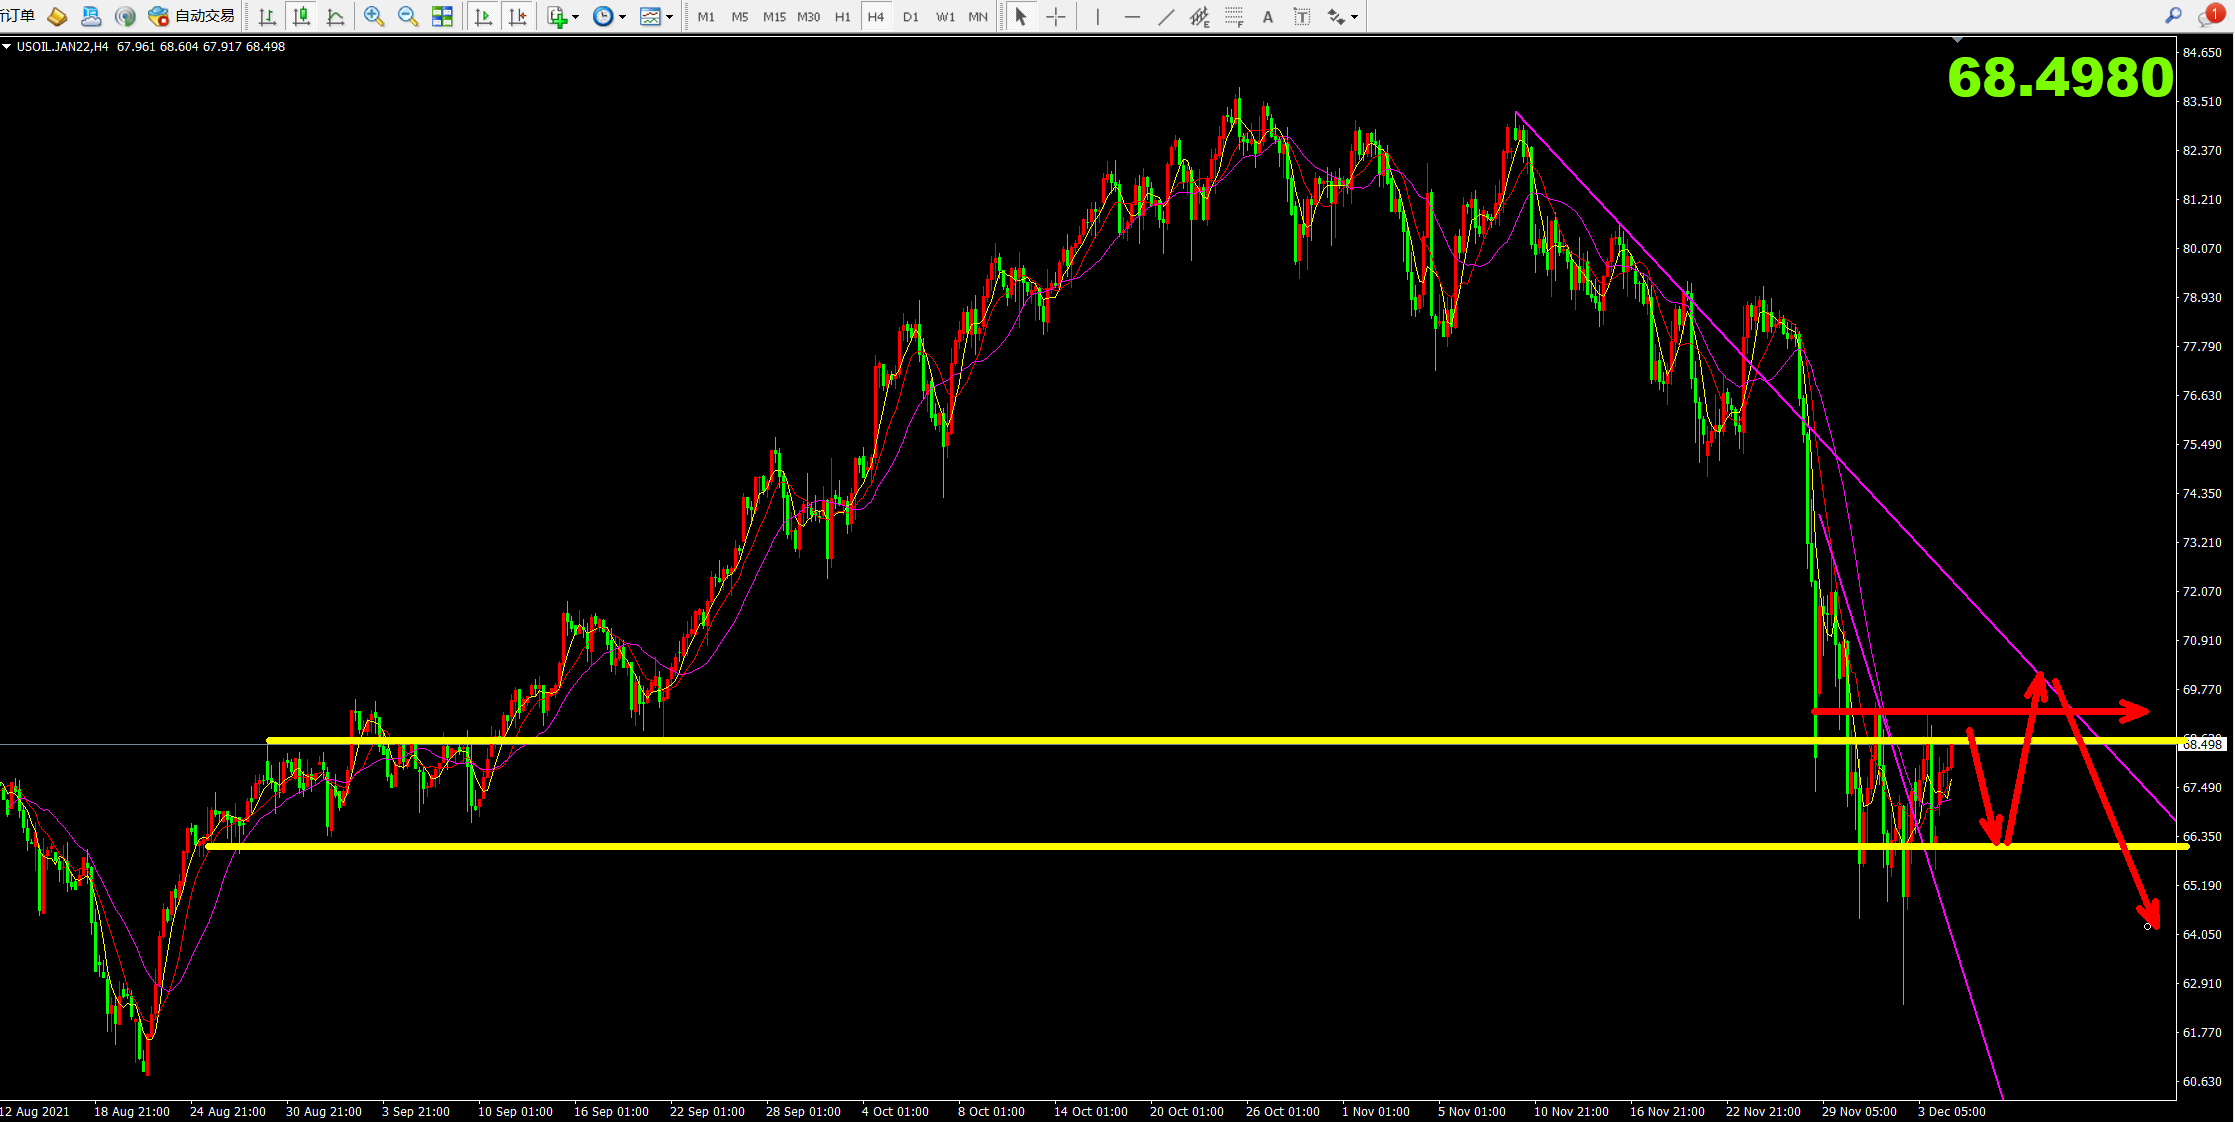Image resolution: width=2235 pixels, height=1122 pixels.
Task: Click the 84.650 price scale label
Action: pos(2202,52)
